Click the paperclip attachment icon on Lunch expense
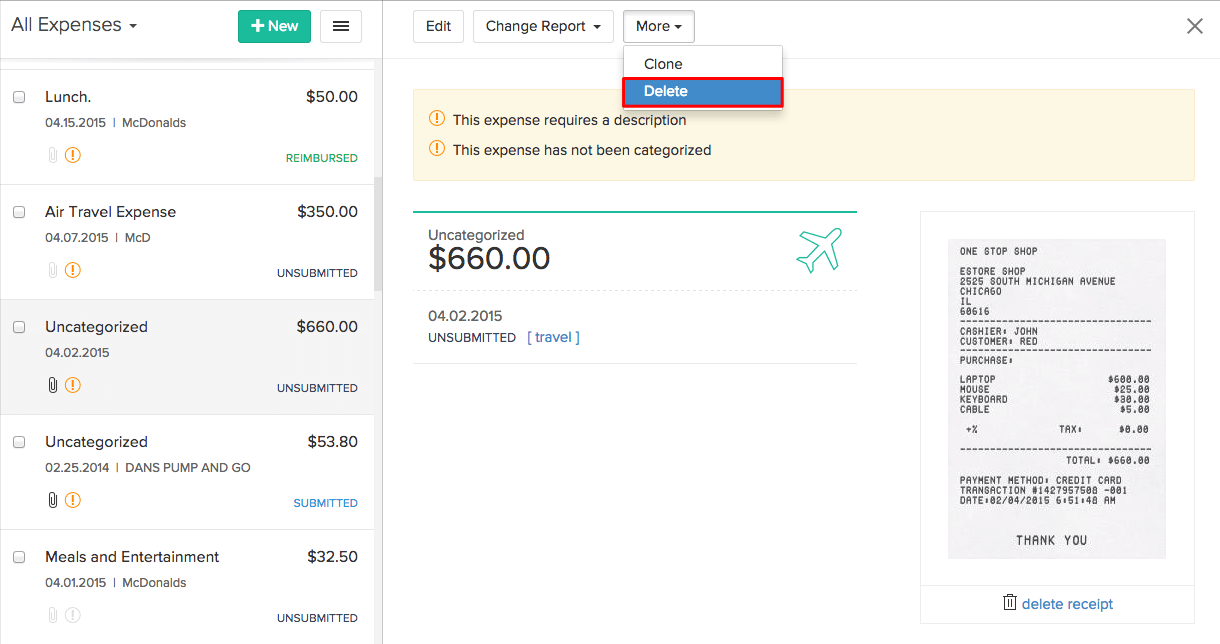This screenshot has width=1220, height=644. (52, 155)
